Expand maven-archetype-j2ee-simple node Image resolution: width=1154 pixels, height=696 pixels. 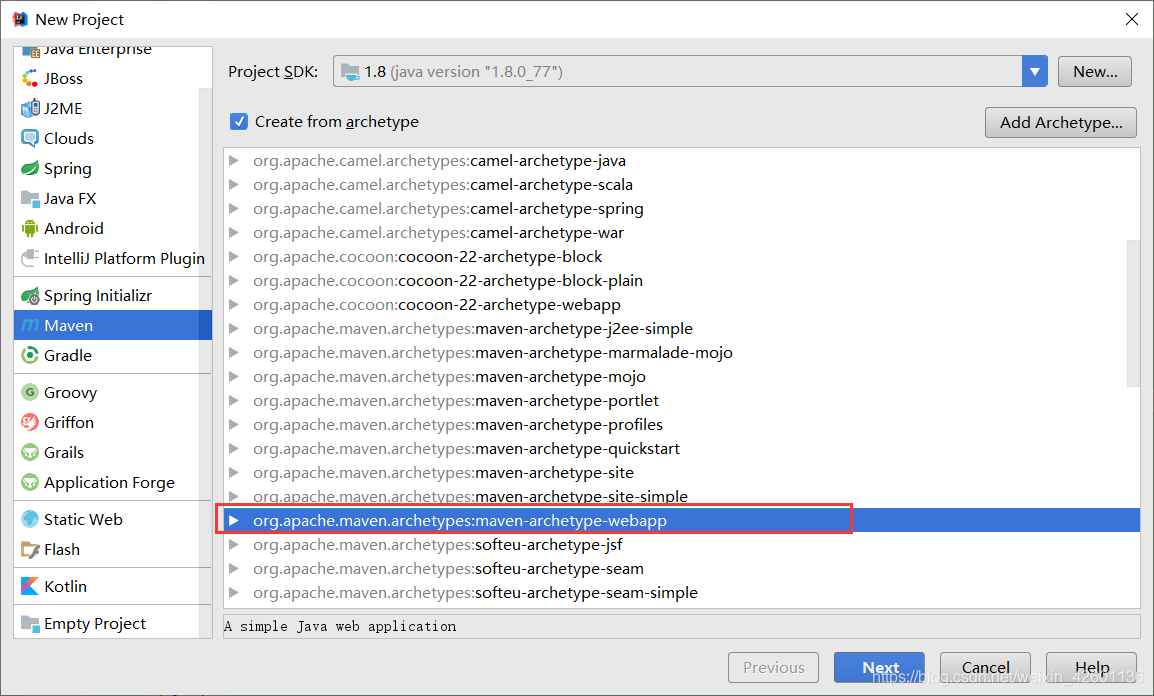(x=234, y=329)
